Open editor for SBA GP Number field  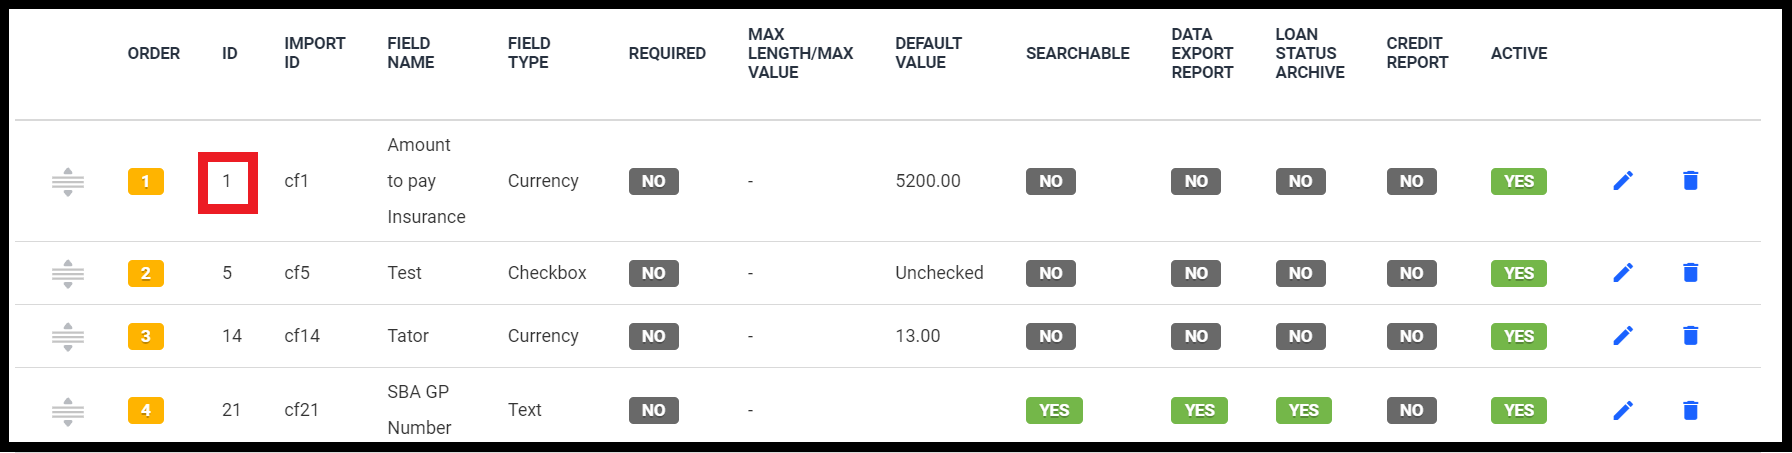click(1623, 410)
